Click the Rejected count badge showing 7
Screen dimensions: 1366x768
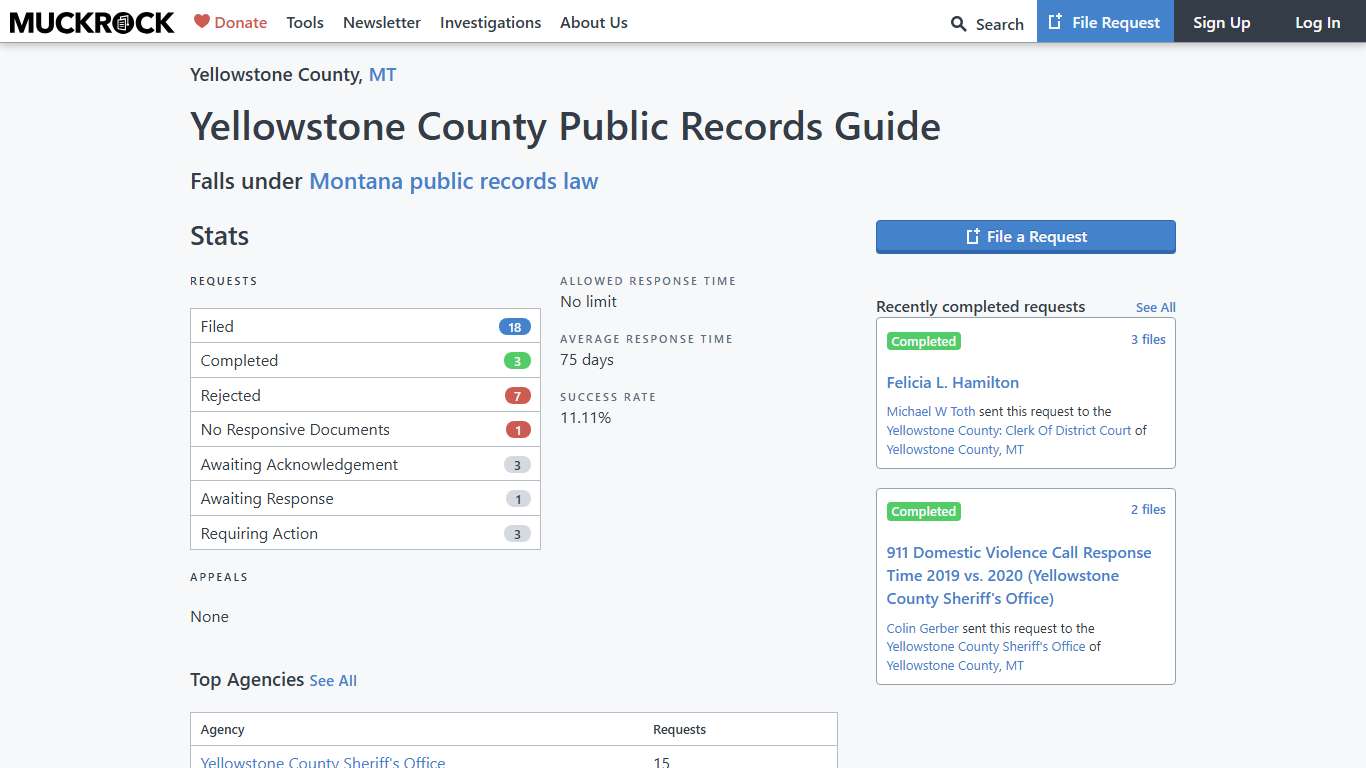[x=517, y=395]
